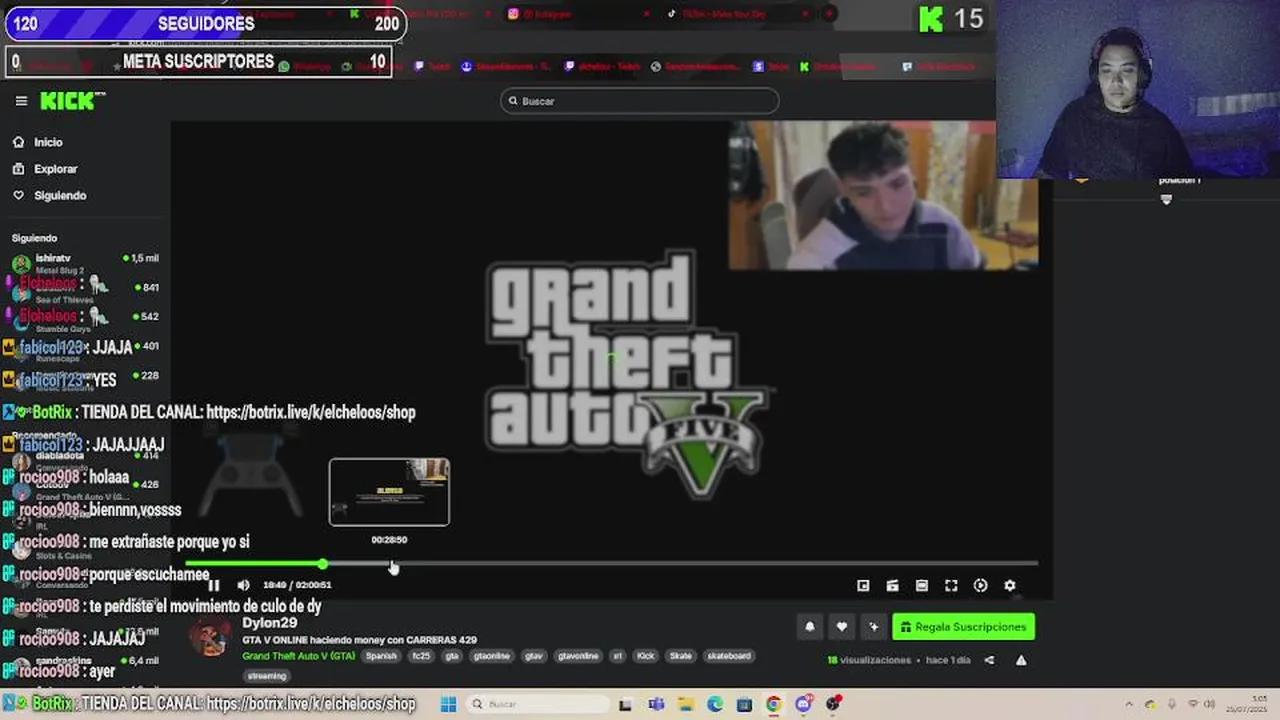Click the gtavonline tag
Viewport: 1280px width, 720px height.
coord(578,656)
